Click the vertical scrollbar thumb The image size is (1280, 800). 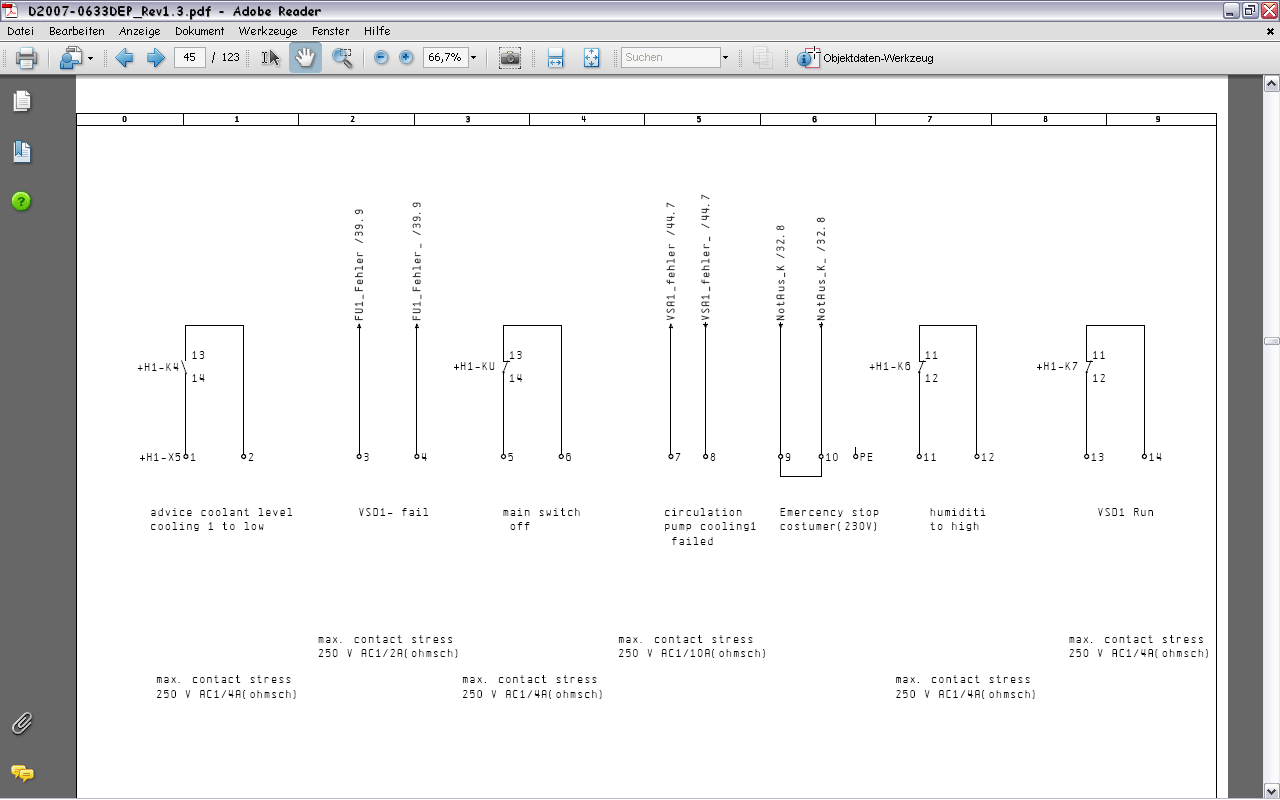coord(1271,341)
